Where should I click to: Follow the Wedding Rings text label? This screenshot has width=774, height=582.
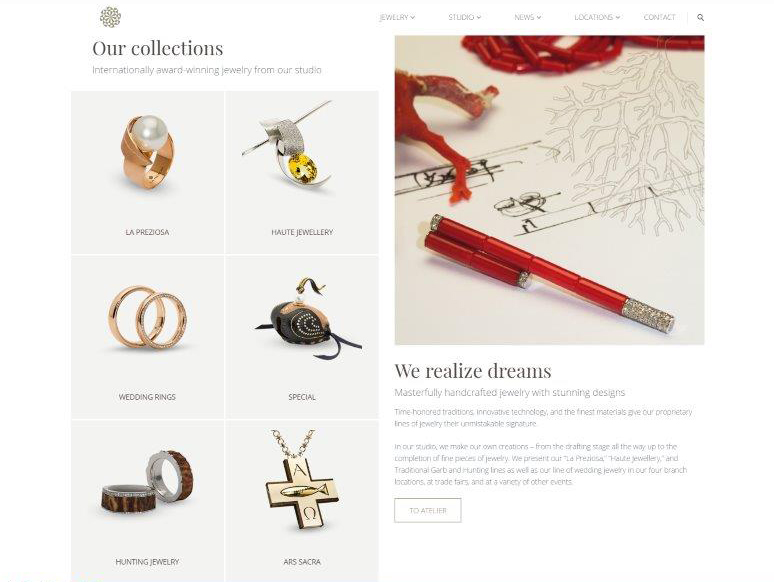pos(147,397)
